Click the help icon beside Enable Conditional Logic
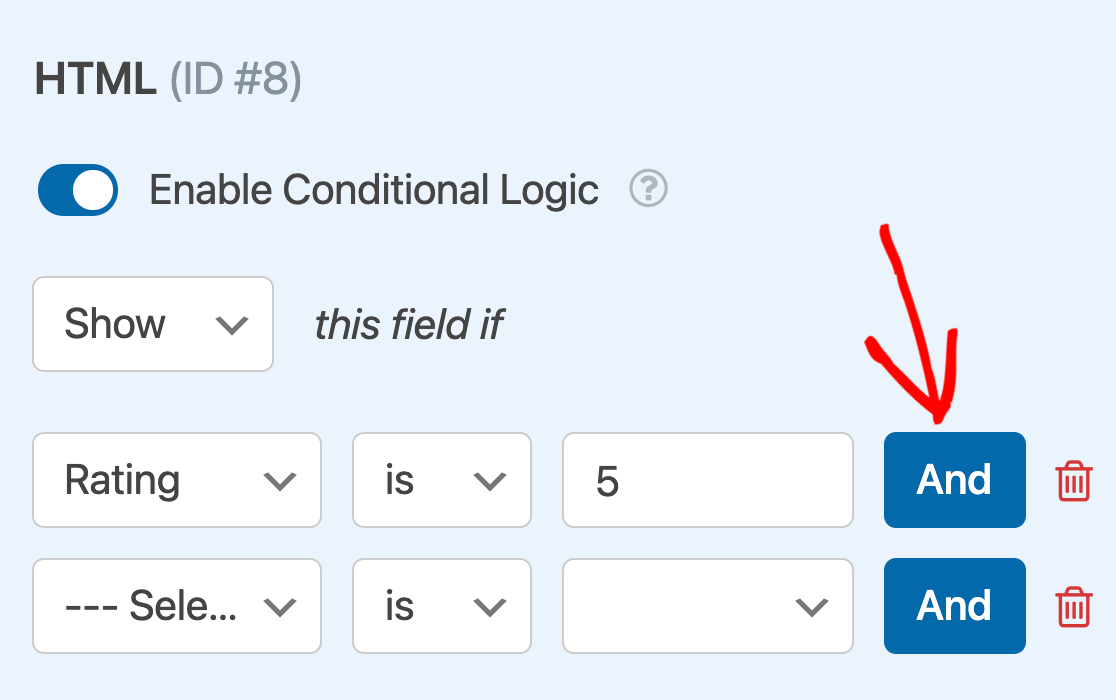 pyautogui.click(x=648, y=189)
